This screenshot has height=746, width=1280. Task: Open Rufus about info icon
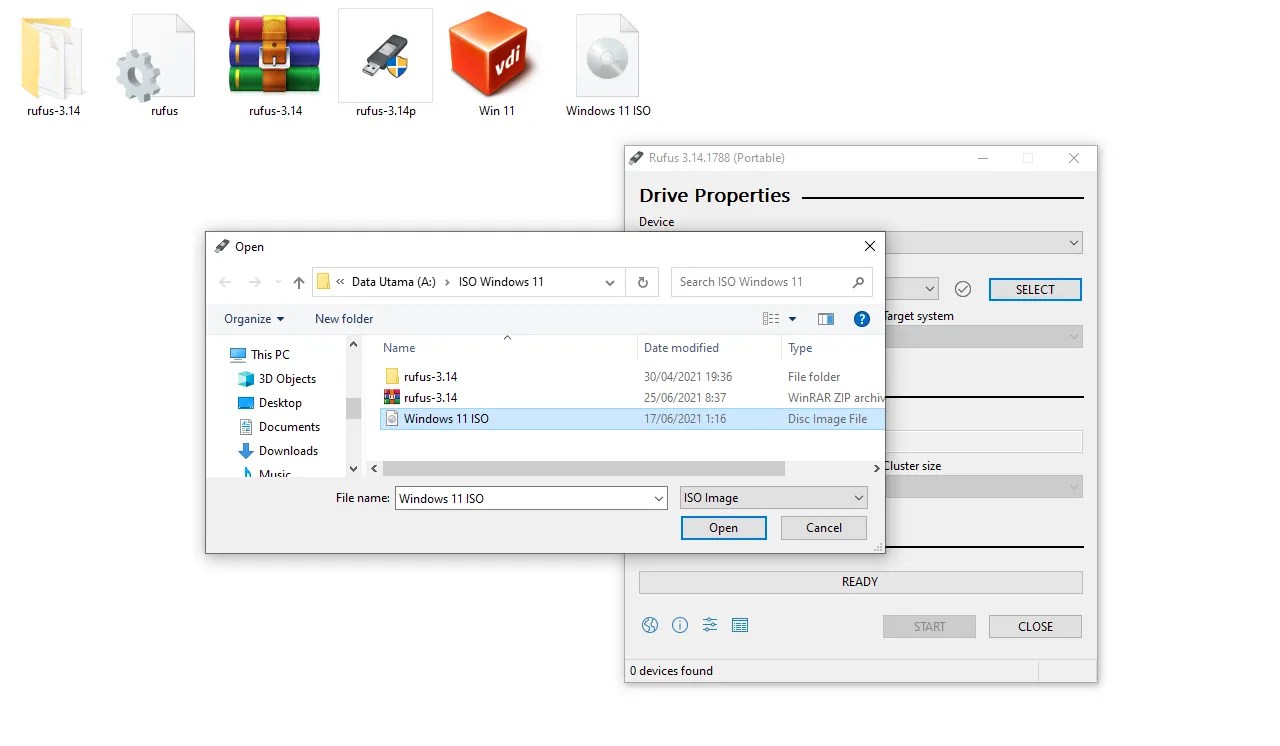(680, 625)
